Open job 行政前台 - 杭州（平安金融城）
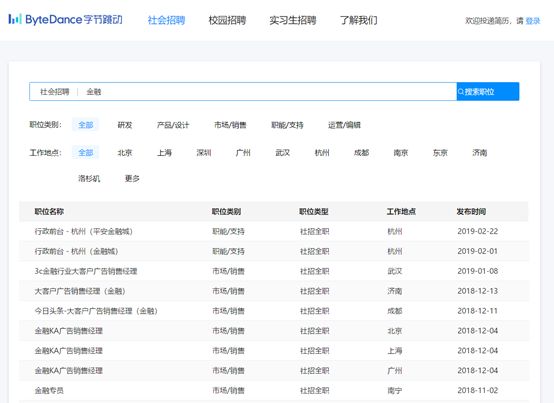This screenshot has width=554, height=403. tap(83, 232)
